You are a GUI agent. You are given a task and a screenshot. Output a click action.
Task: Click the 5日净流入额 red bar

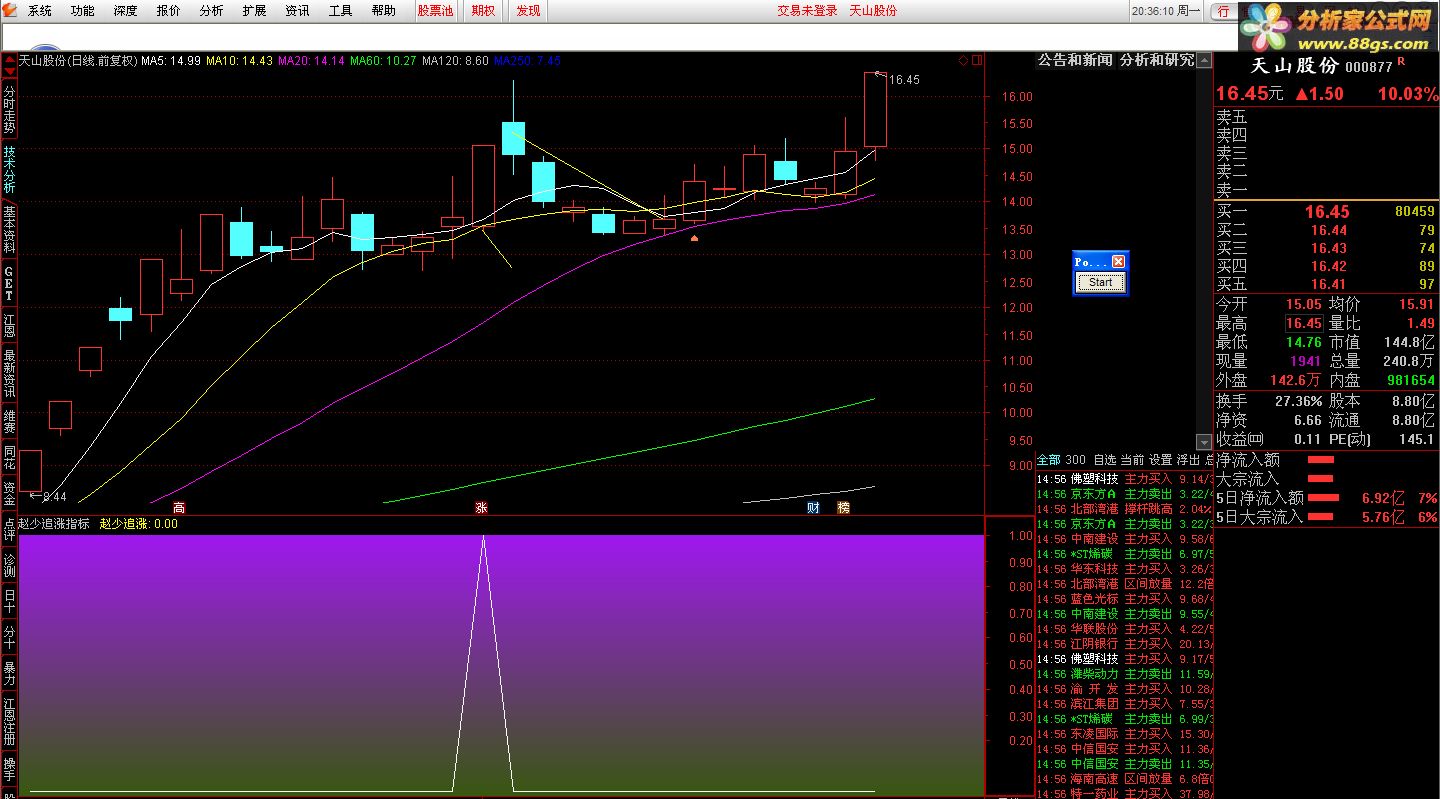pyautogui.click(x=1323, y=498)
